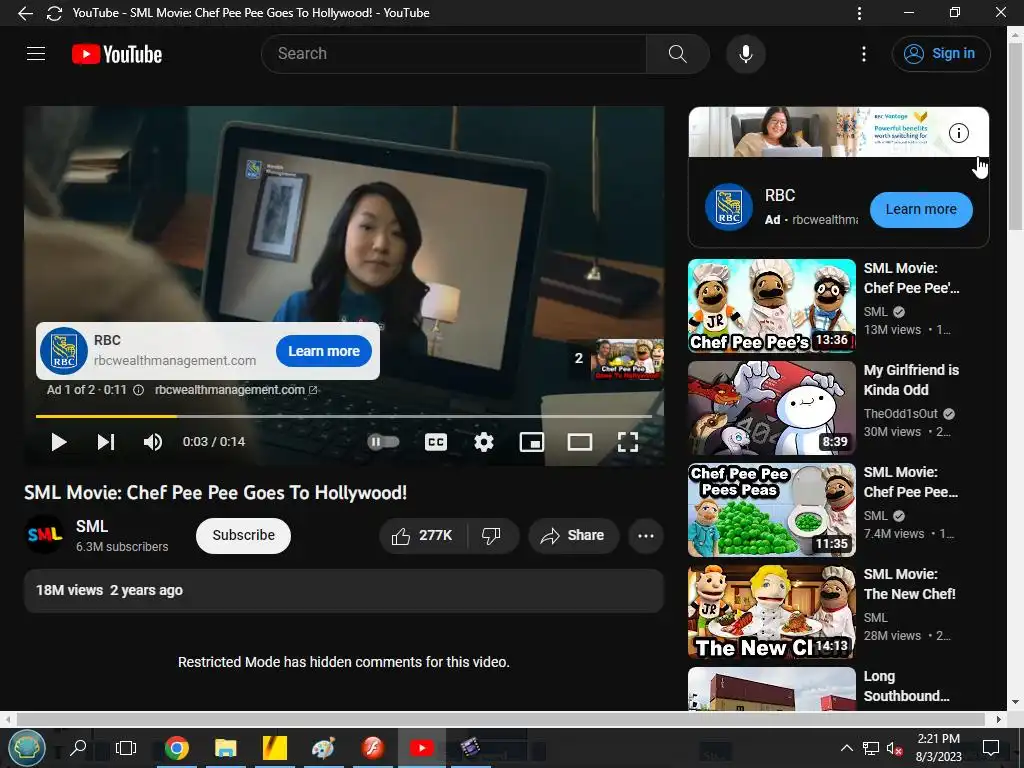This screenshot has height=768, width=1024.
Task: Click RBC logo in ad overlay
Action: coord(64,351)
